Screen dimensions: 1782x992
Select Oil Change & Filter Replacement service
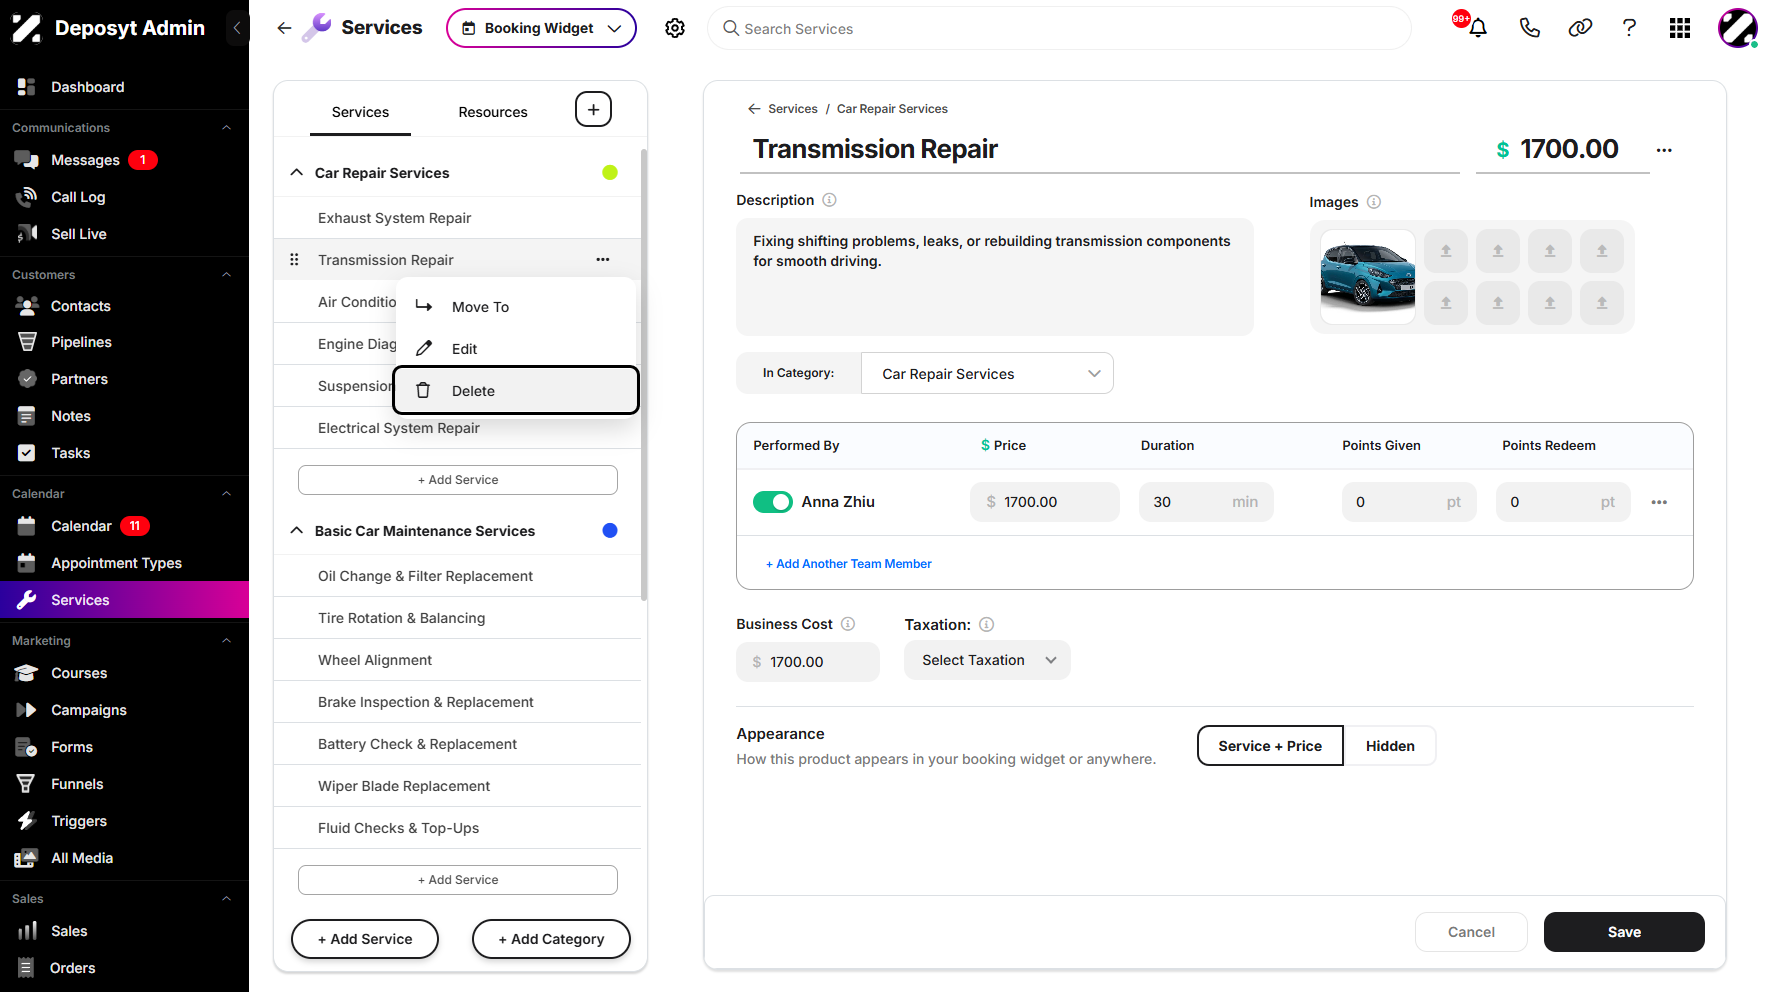pos(457,576)
